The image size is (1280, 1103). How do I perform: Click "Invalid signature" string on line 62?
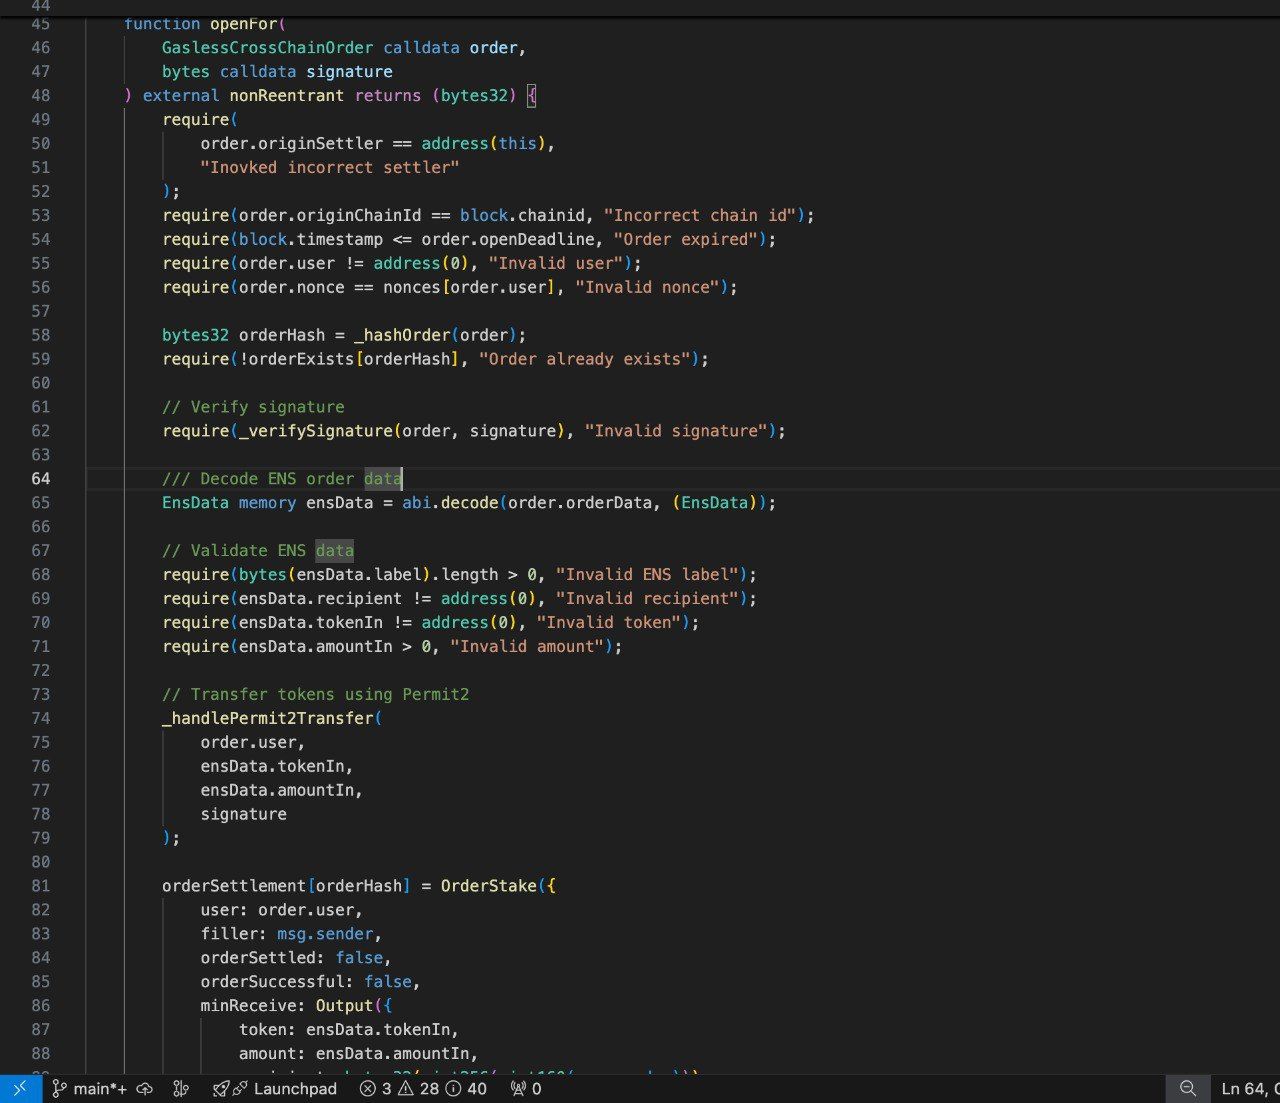[676, 431]
